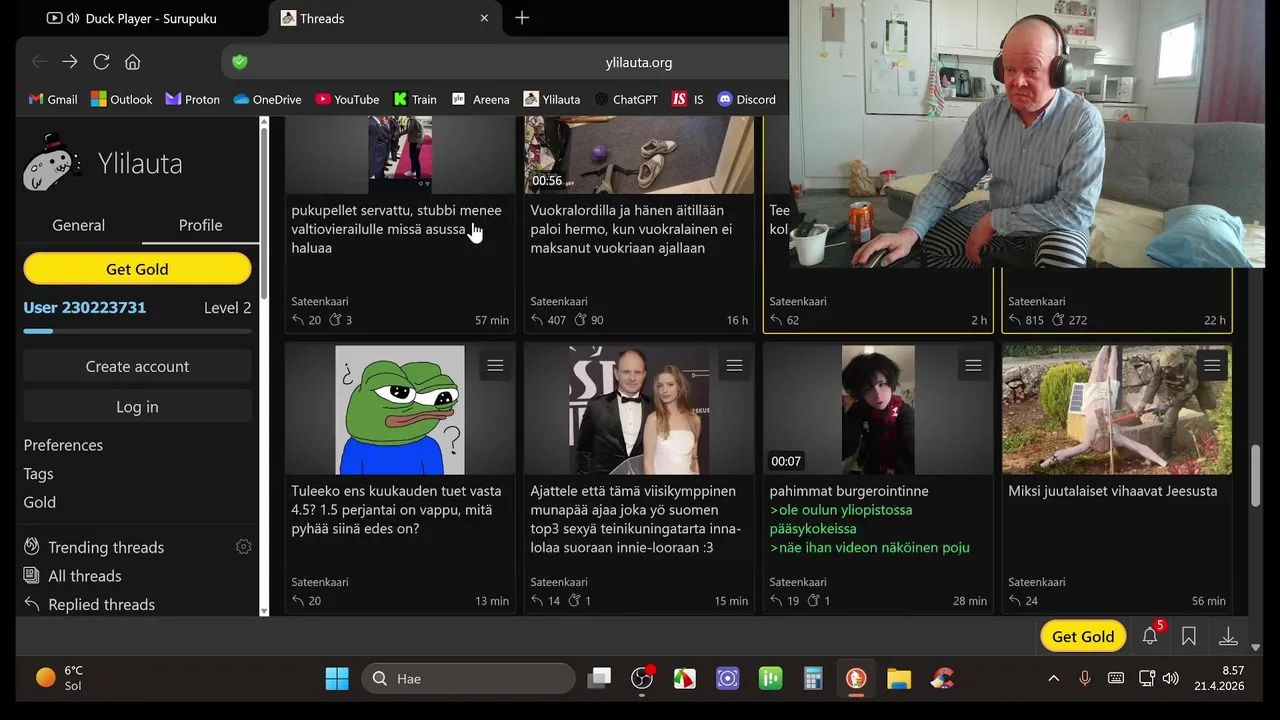This screenshot has width=1280, height=720.
Task: Click the ylilauta.org address bar
Action: click(x=639, y=62)
